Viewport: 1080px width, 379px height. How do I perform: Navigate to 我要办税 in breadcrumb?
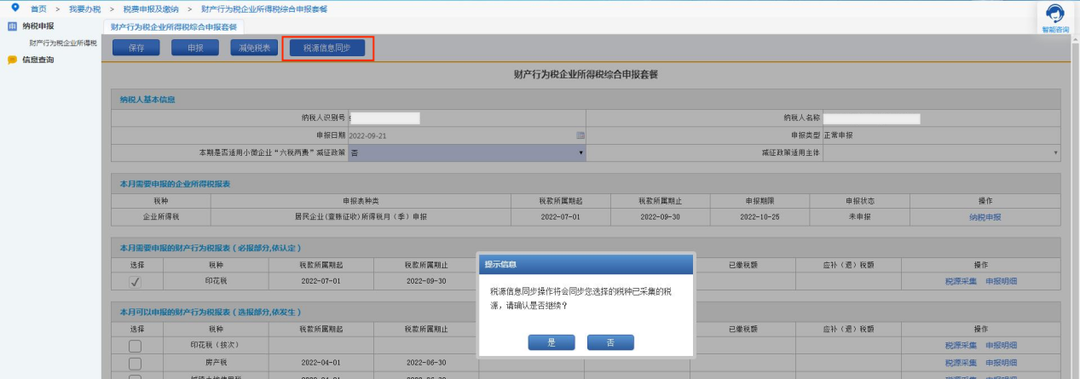tap(85, 9)
